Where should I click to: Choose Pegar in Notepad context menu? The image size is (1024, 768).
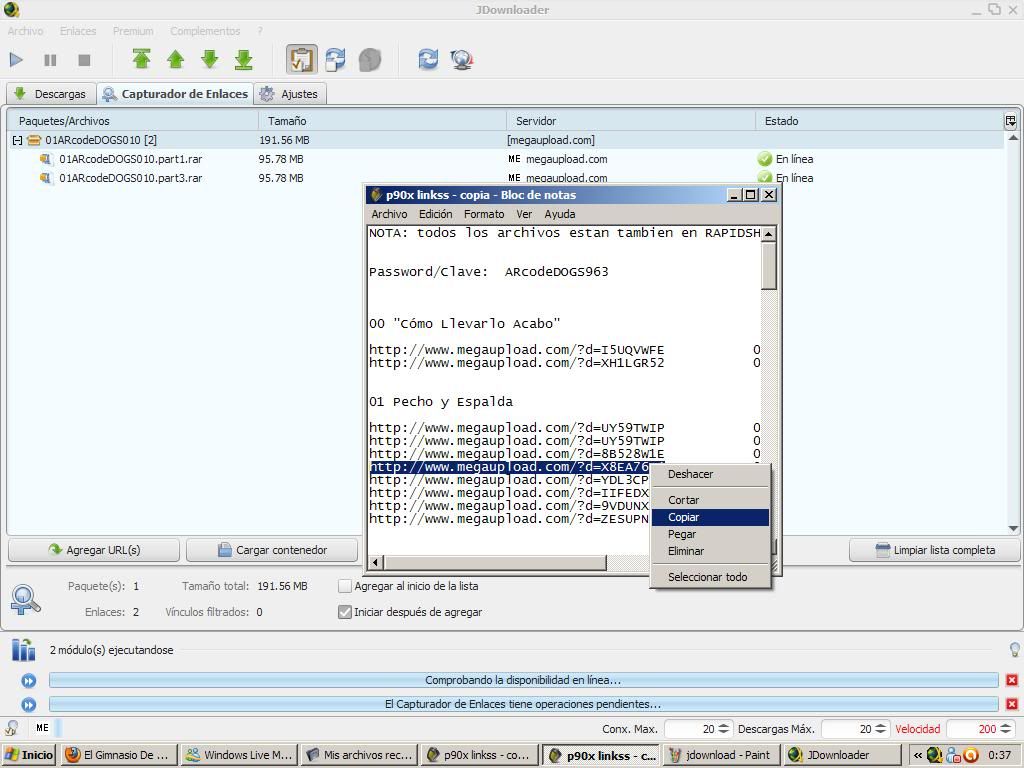coord(711,534)
